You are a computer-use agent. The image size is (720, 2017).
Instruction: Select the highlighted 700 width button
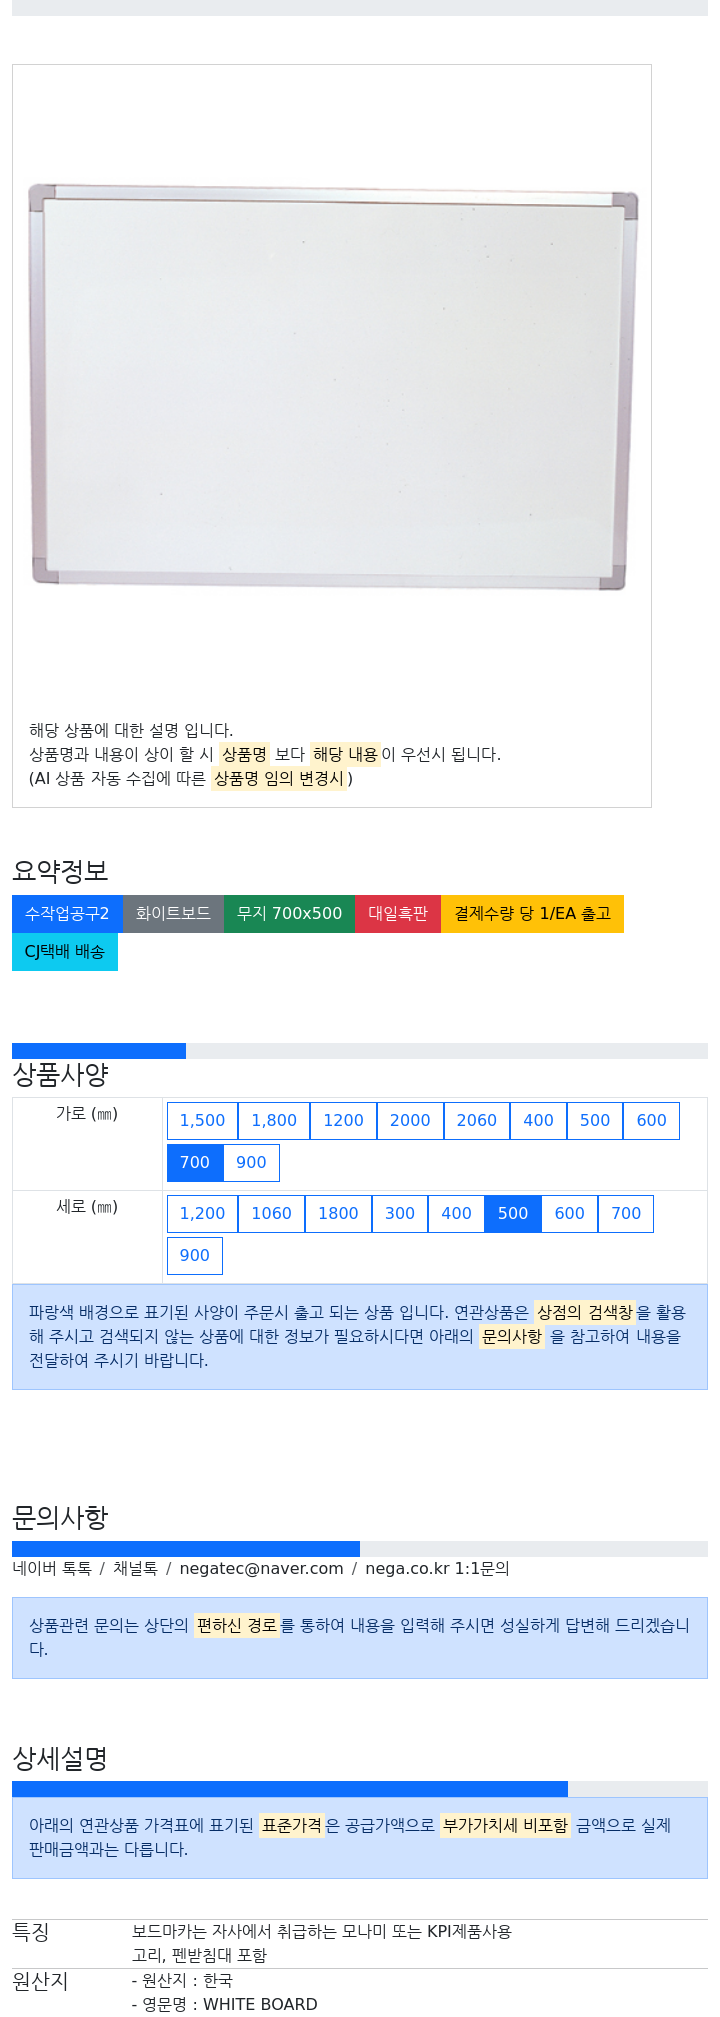(x=195, y=1163)
